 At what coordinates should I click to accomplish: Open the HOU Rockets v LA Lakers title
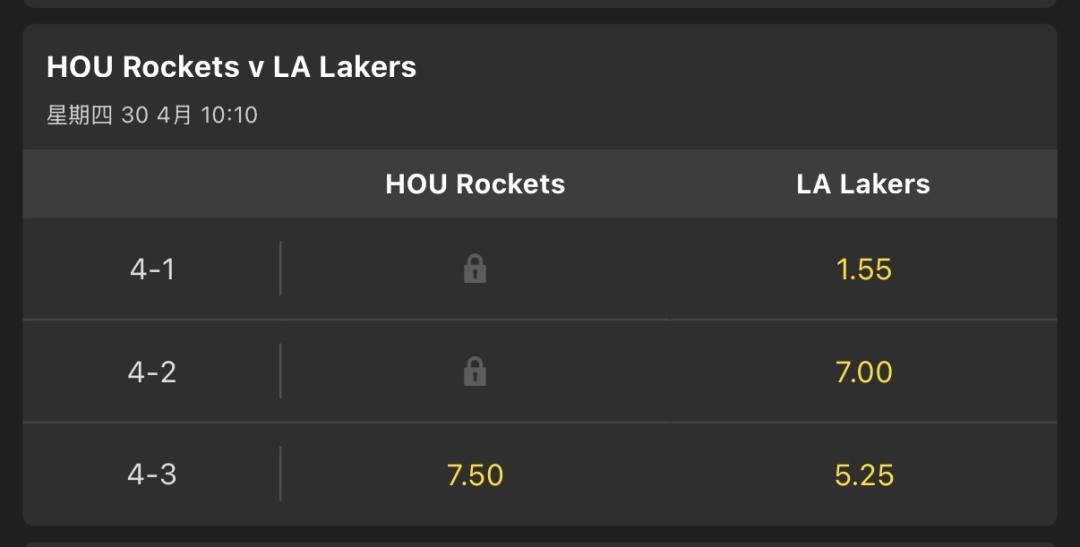(x=231, y=67)
